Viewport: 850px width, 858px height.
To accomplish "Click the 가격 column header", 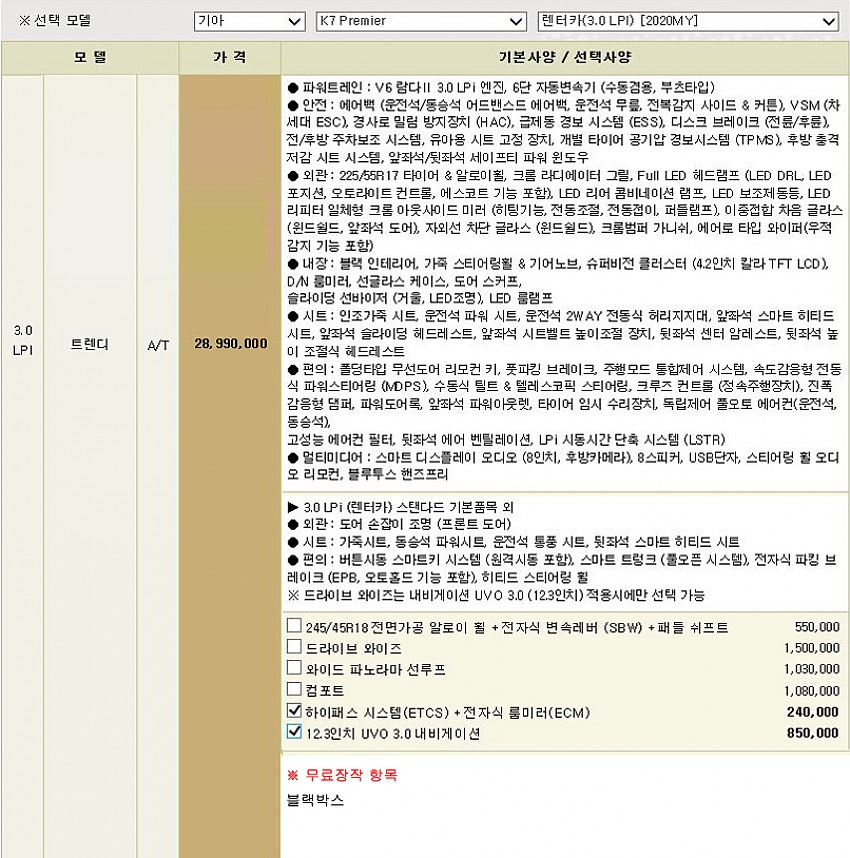I will pyautogui.click(x=229, y=58).
